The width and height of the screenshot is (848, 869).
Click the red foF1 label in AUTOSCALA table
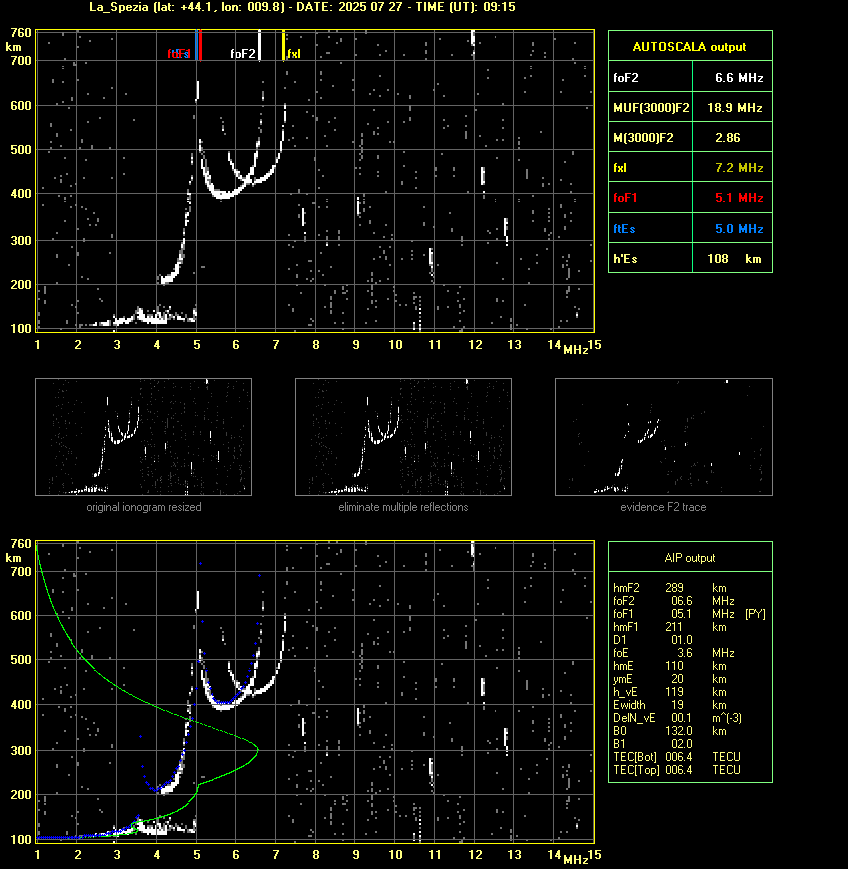(625, 198)
